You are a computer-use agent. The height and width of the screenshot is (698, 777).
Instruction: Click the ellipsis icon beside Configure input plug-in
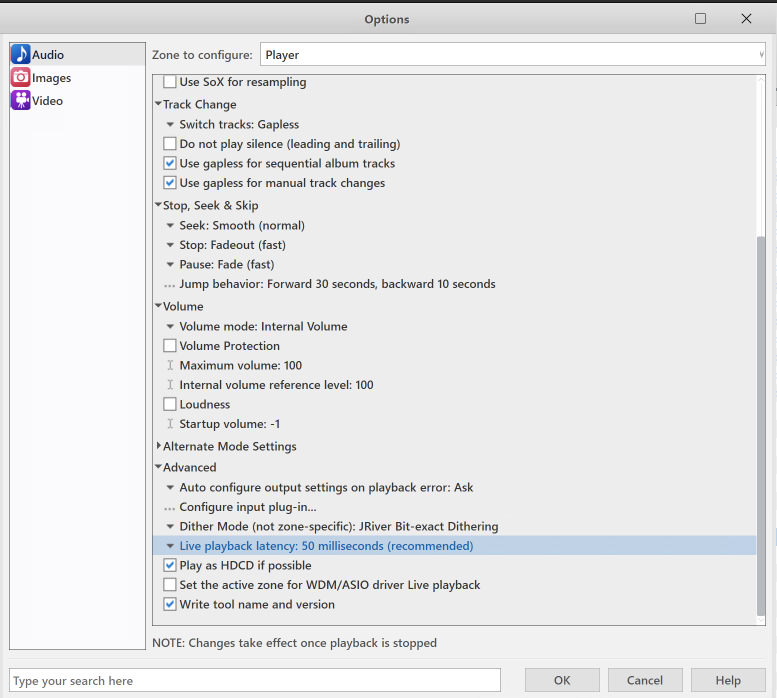click(169, 509)
